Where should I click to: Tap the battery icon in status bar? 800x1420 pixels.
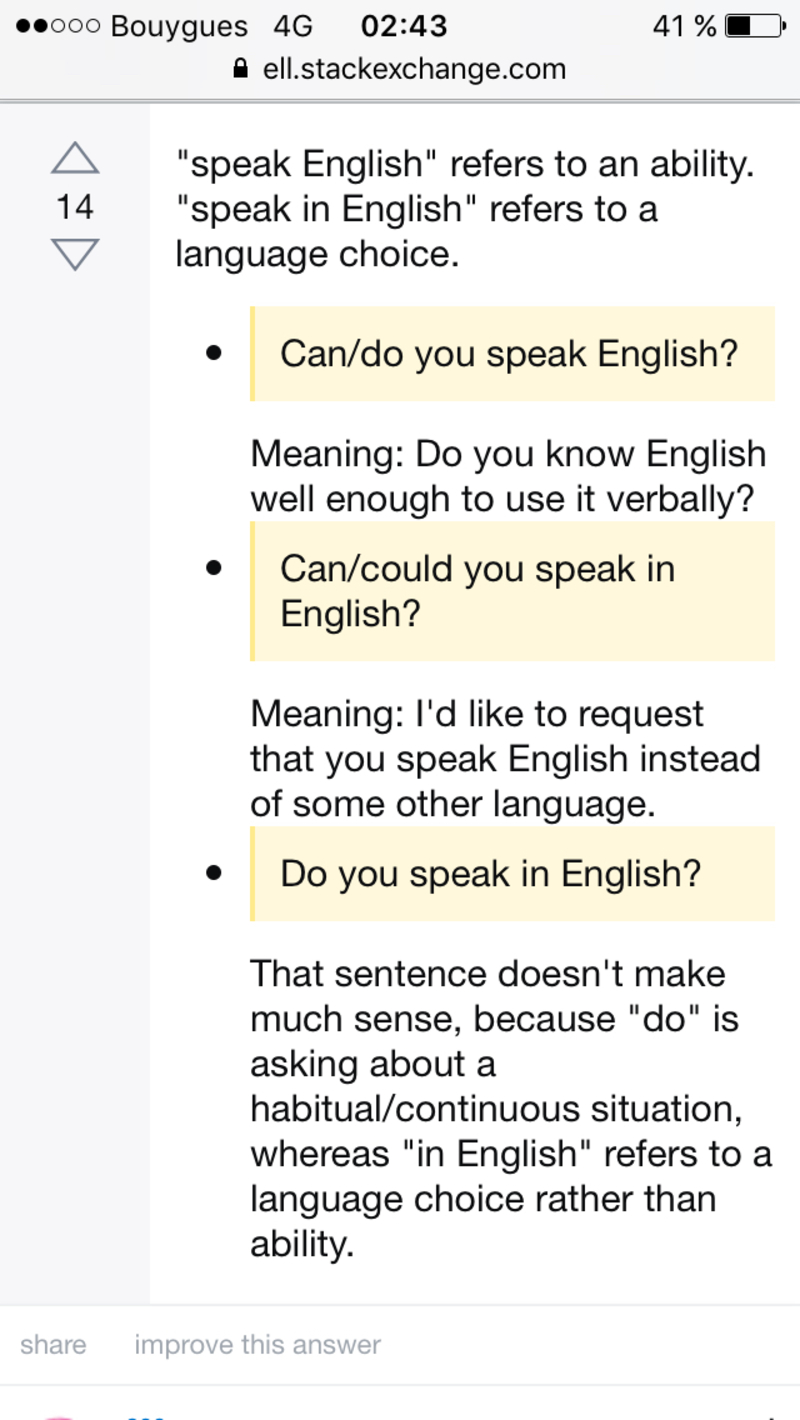pyautogui.click(x=754, y=26)
